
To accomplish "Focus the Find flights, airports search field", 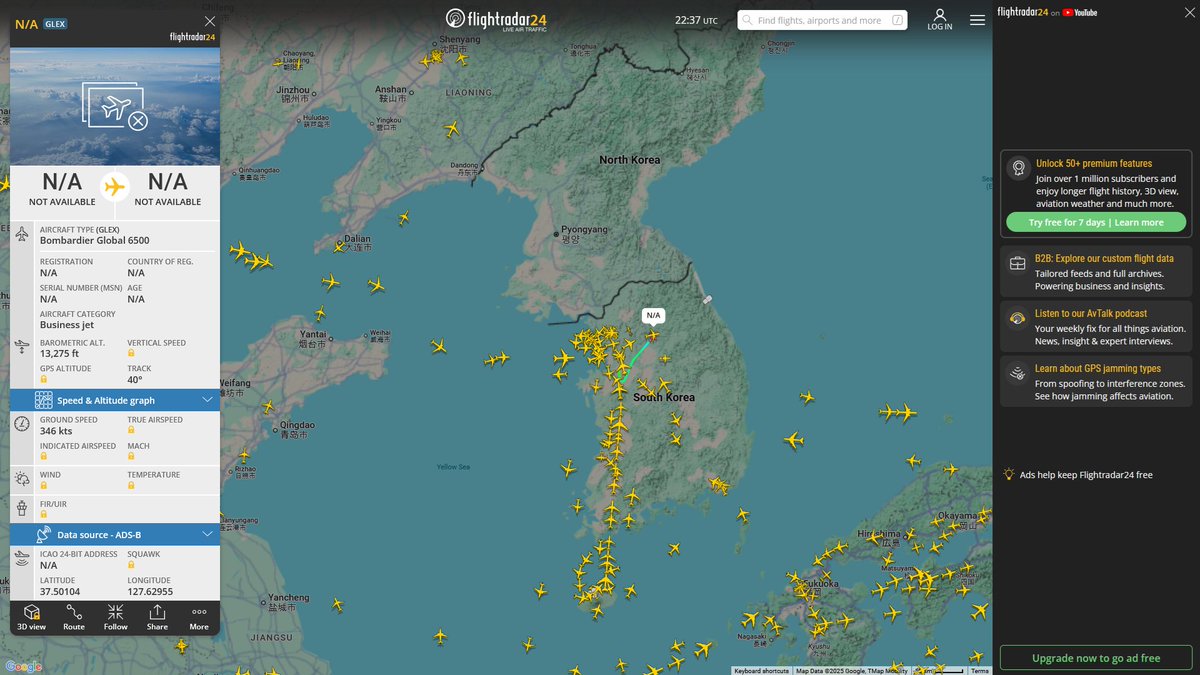I will 822,20.
